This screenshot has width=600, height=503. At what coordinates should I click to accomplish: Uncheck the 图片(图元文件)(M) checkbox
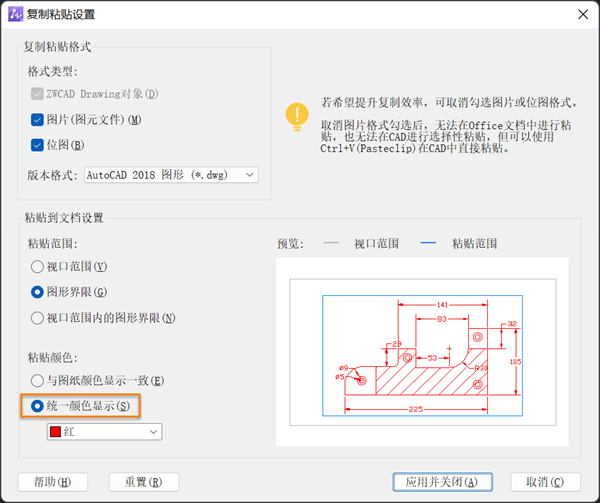[x=37, y=120]
